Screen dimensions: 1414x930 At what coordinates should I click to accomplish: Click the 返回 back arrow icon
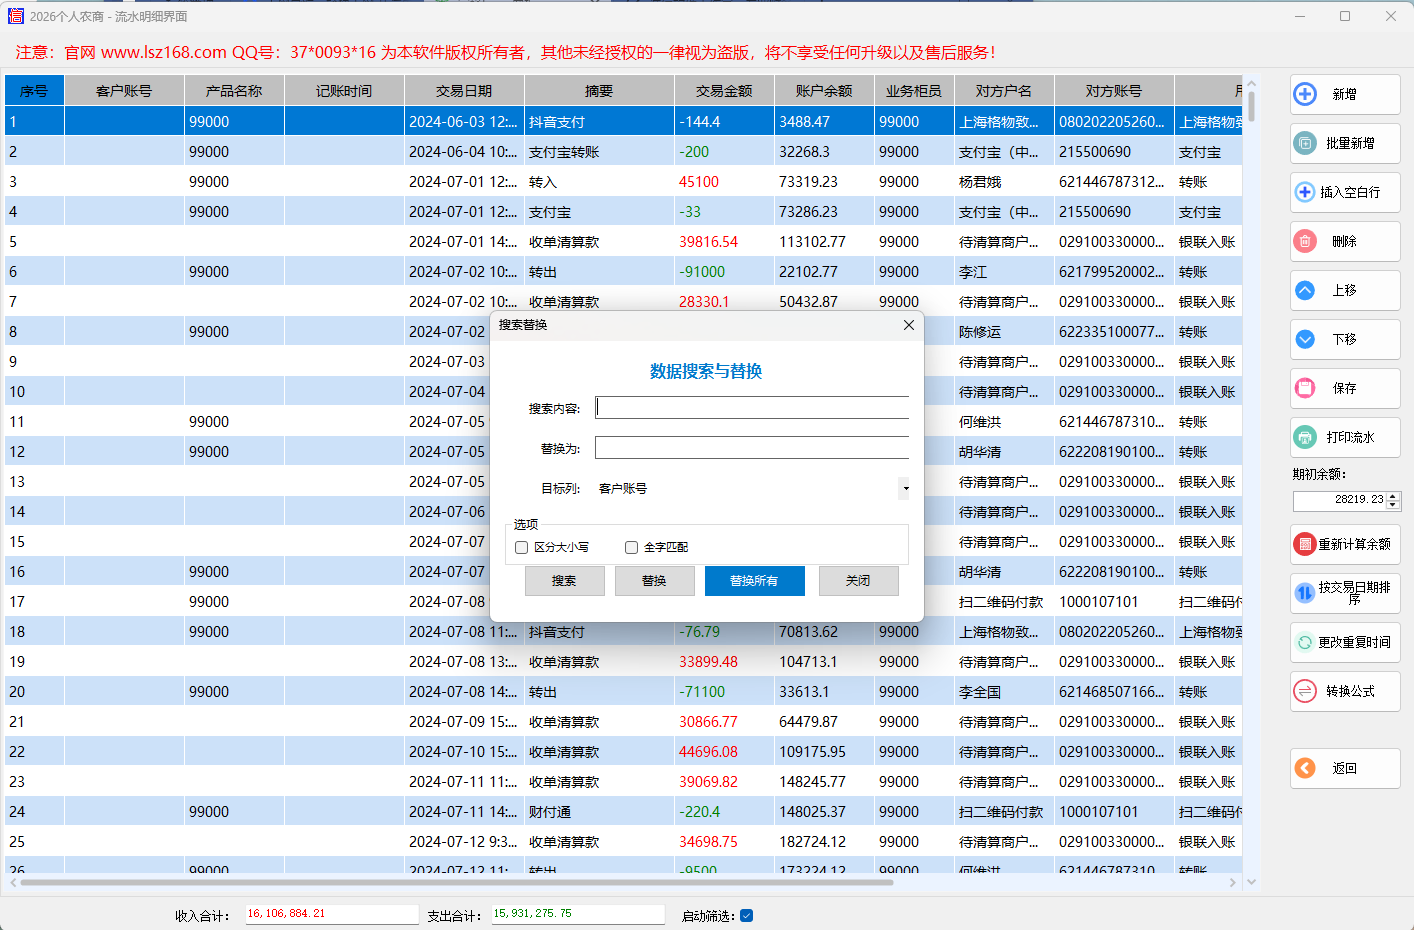(1305, 768)
